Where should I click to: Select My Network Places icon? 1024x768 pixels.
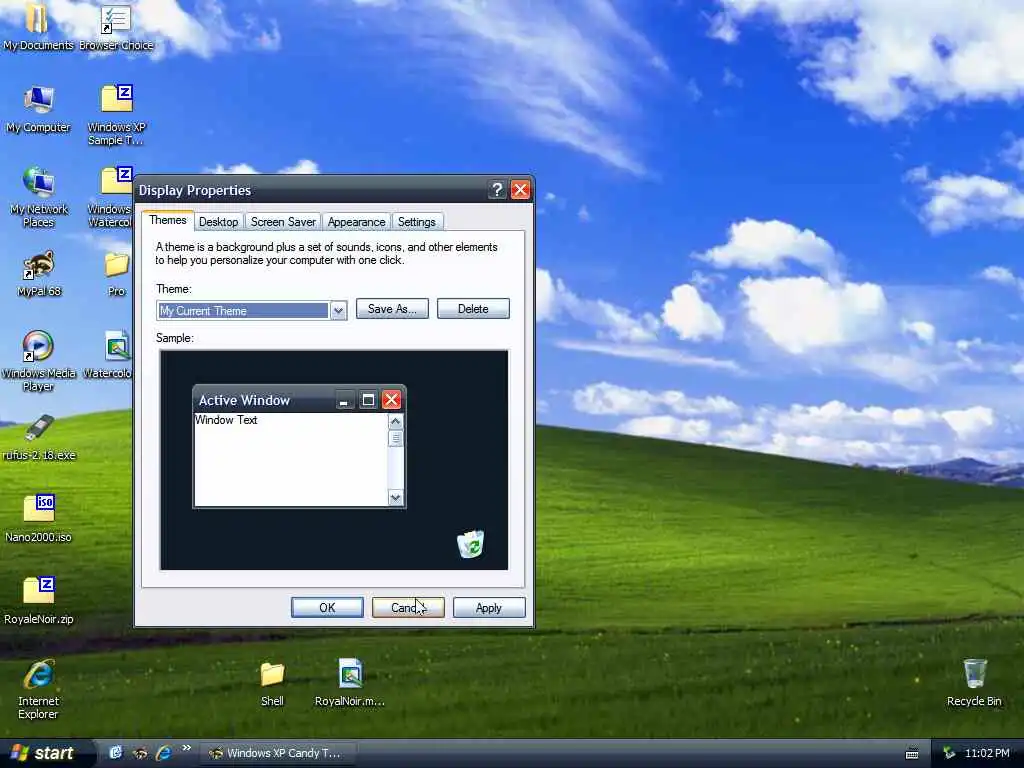pos(39,197)
